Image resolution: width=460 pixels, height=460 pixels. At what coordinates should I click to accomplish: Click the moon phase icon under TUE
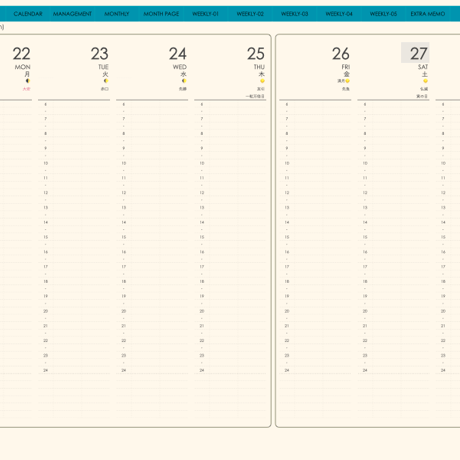106,81
